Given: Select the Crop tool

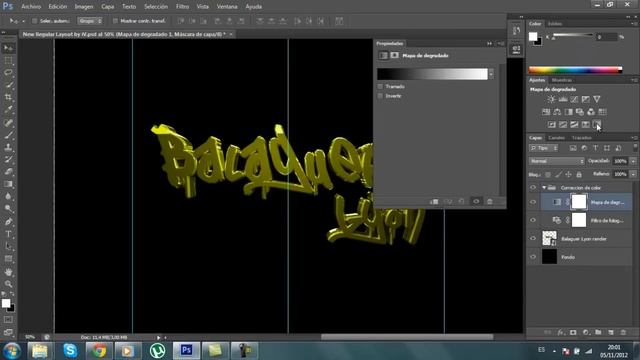Looking at the screenshot, I should click(x=8, y=97).
